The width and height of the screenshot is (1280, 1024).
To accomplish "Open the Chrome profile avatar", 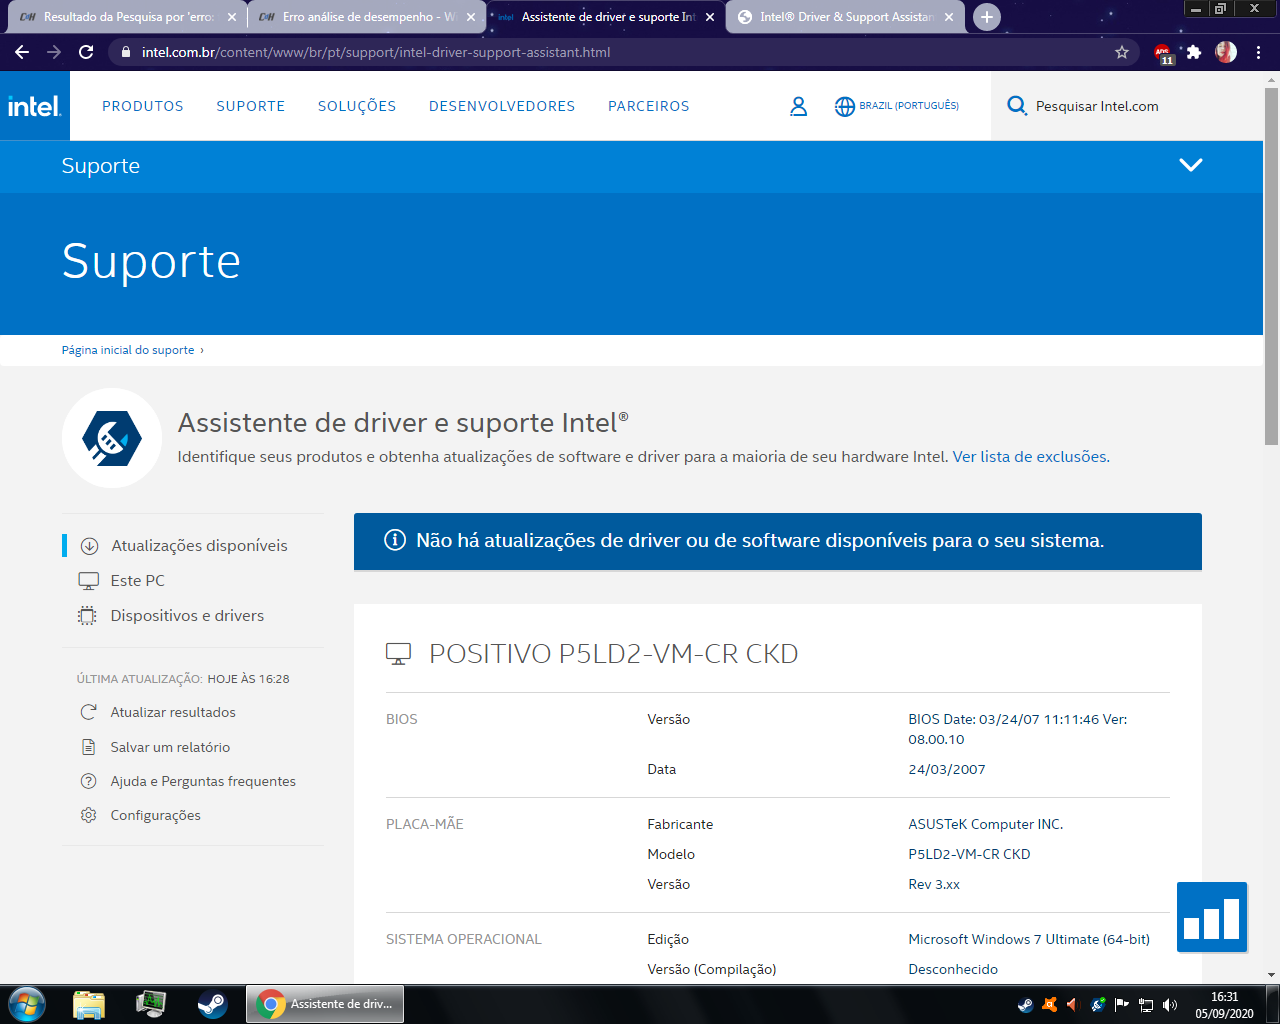I will click(1226, 52).
